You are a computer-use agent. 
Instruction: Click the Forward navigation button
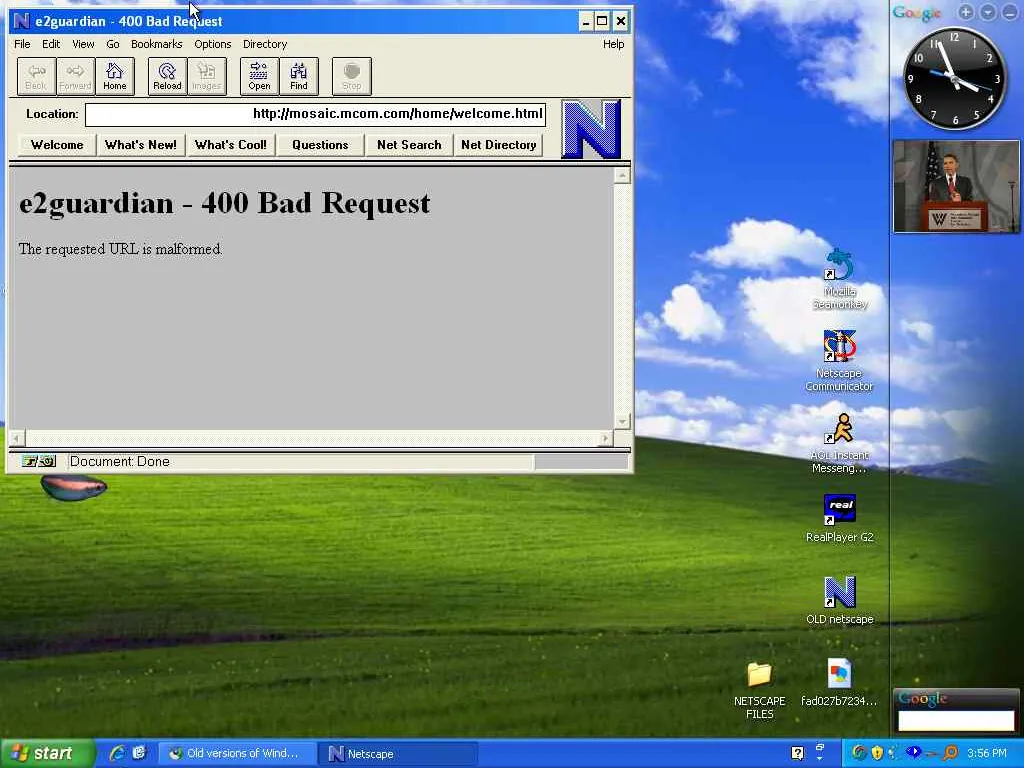[x=75, y=76]
